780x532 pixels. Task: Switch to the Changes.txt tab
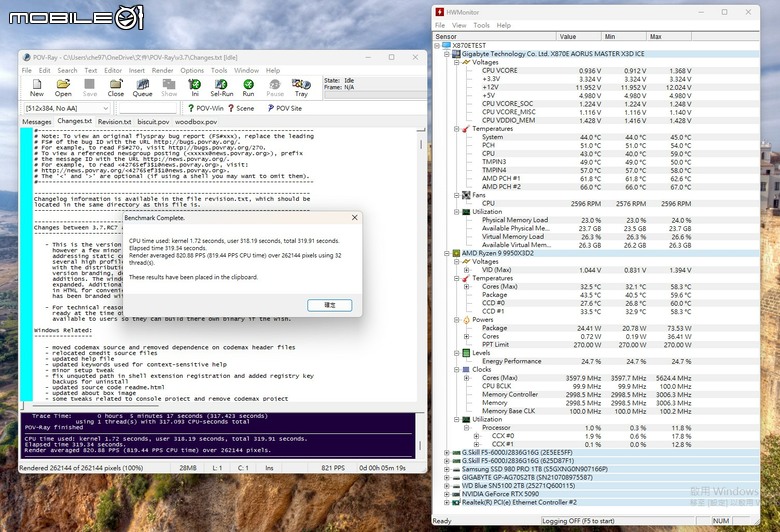75,121
